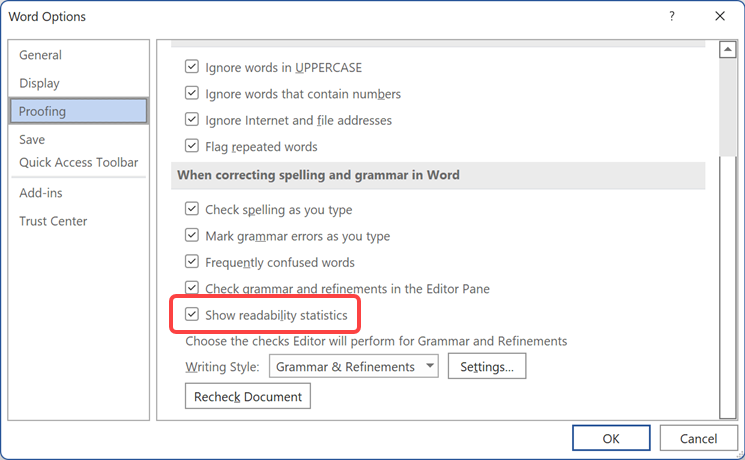The height and width of the screenshot is (460, 745).
Task: Click the Settings... button
Action: click(x=486, y=367)
